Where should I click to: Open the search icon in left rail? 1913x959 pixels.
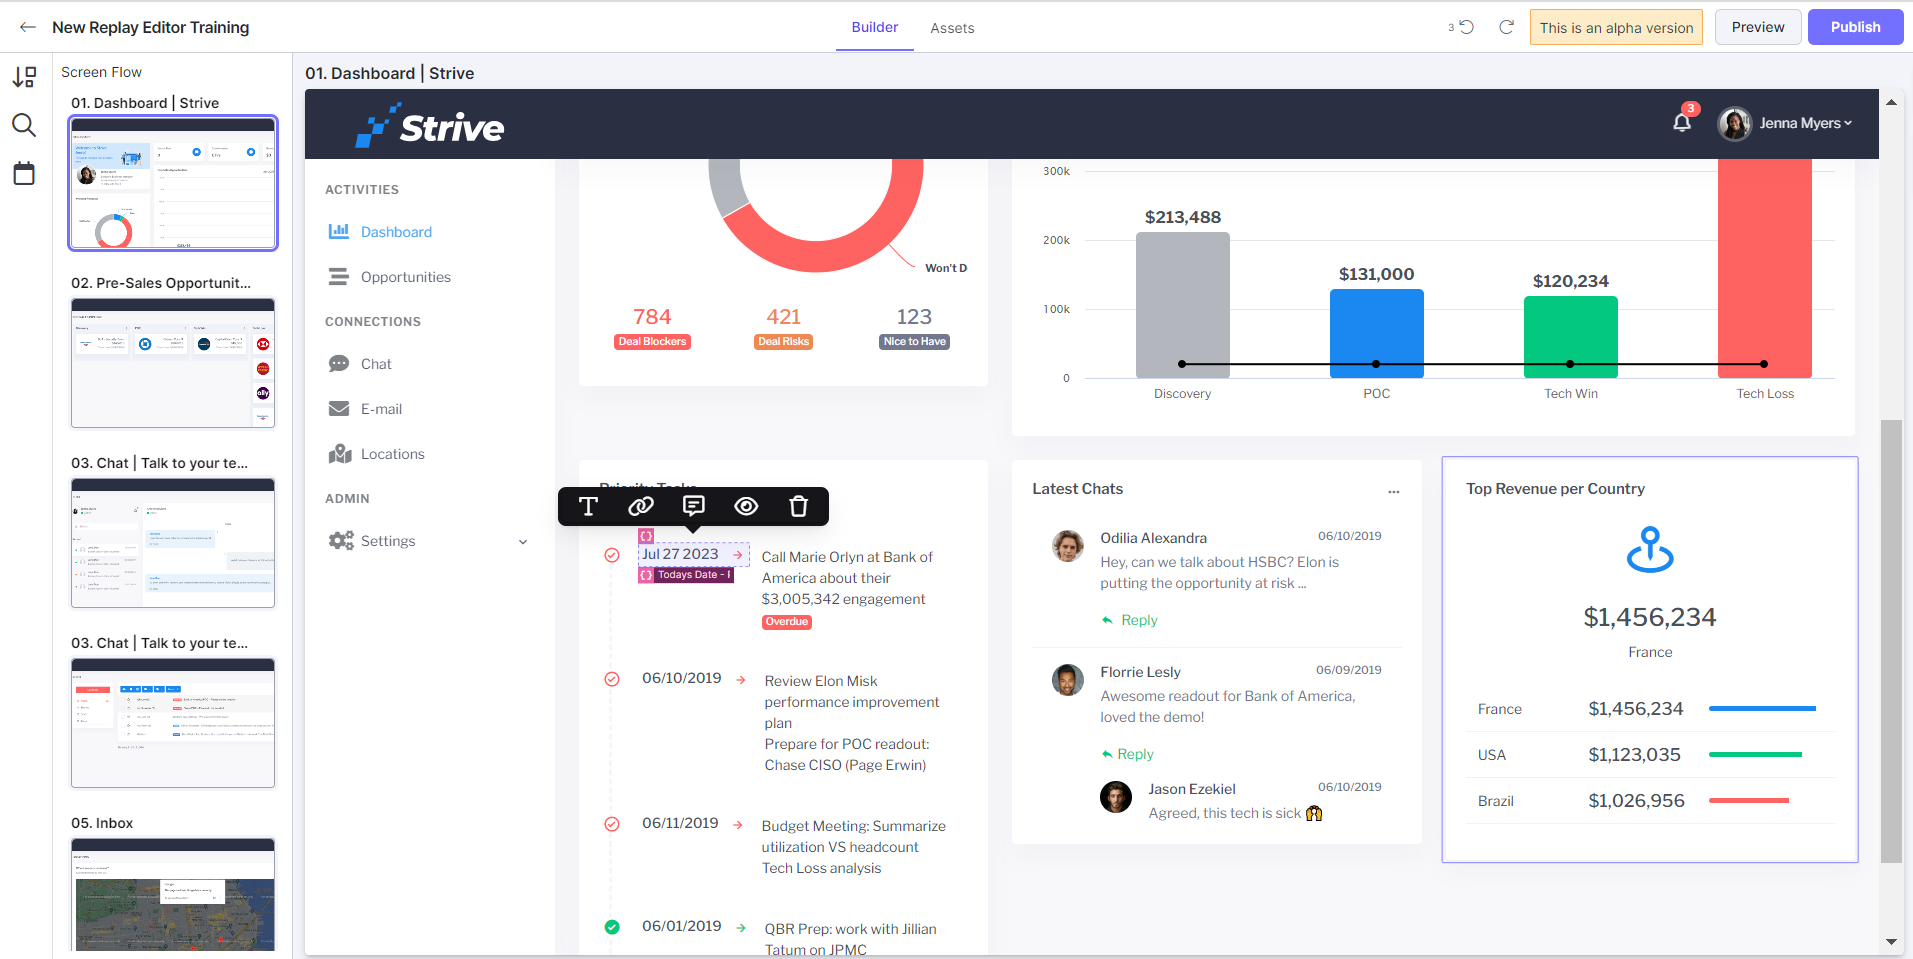coord(24,125)
